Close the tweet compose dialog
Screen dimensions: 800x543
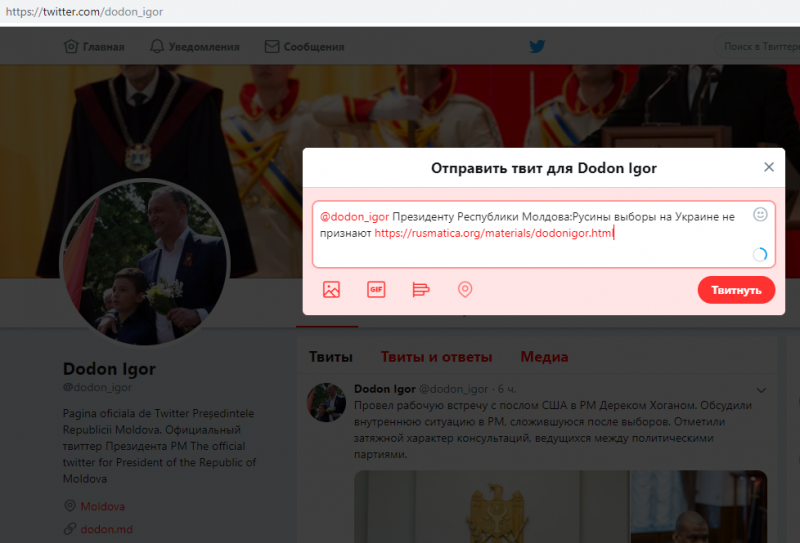tap(768, 167)
